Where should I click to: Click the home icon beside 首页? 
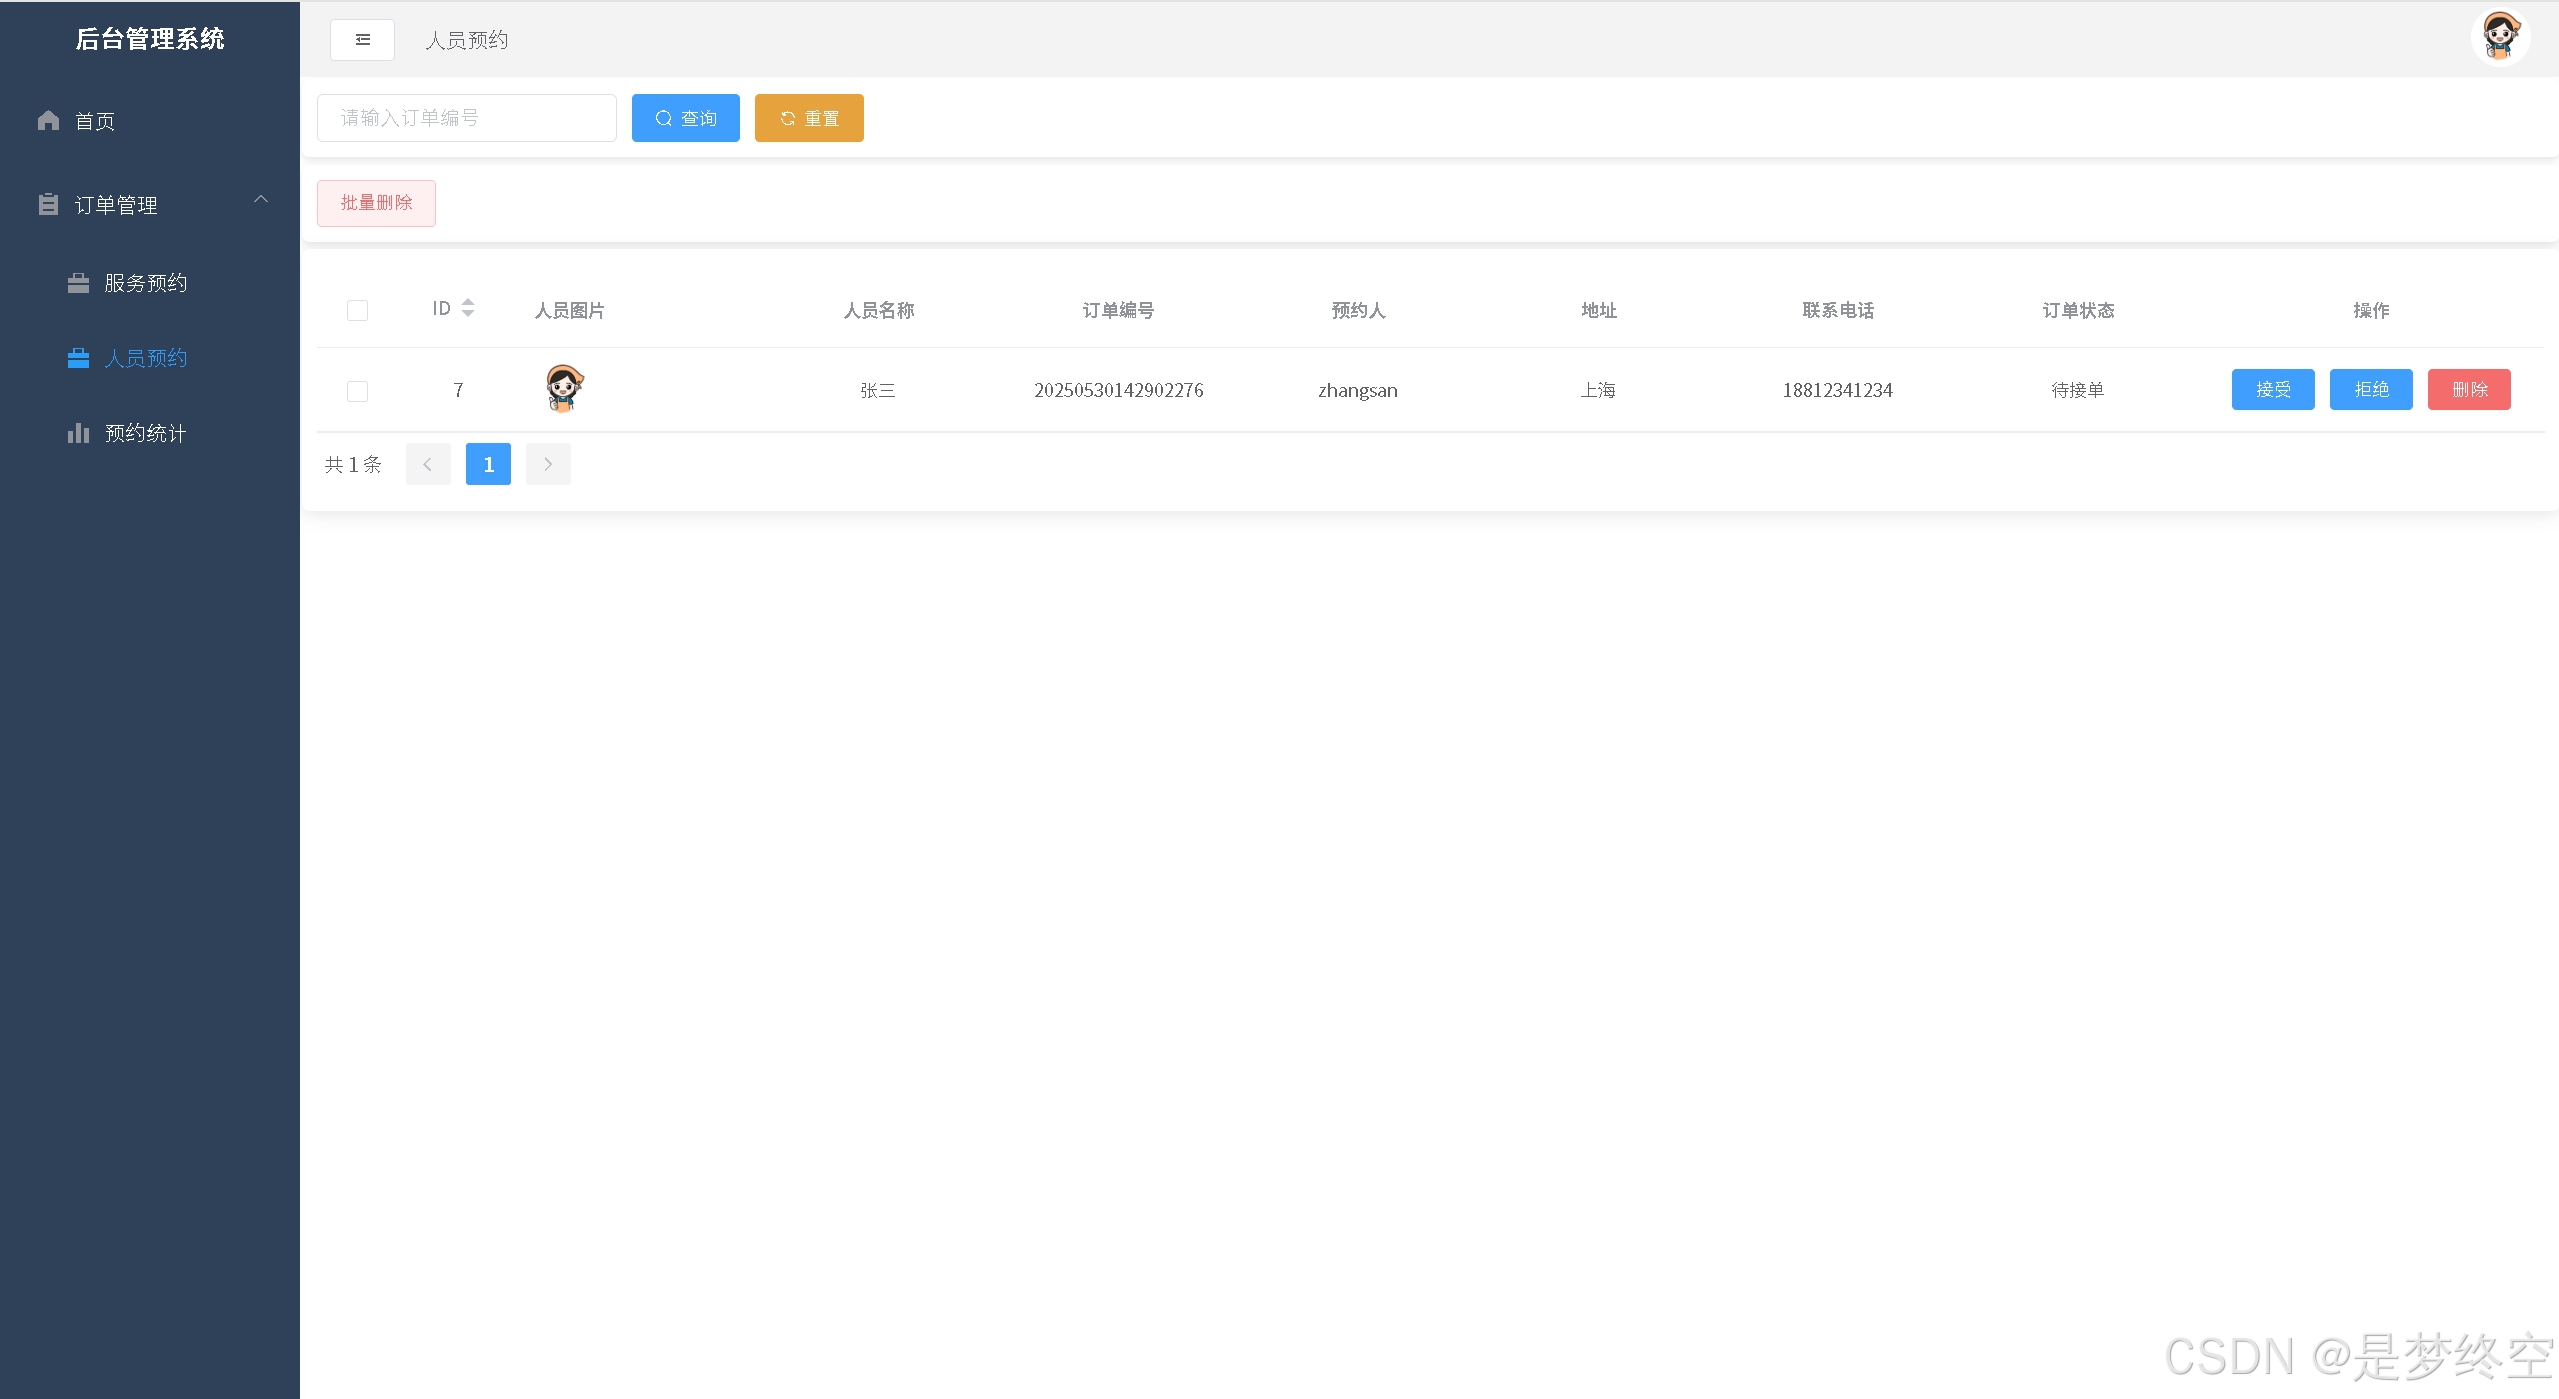(48, 121)
